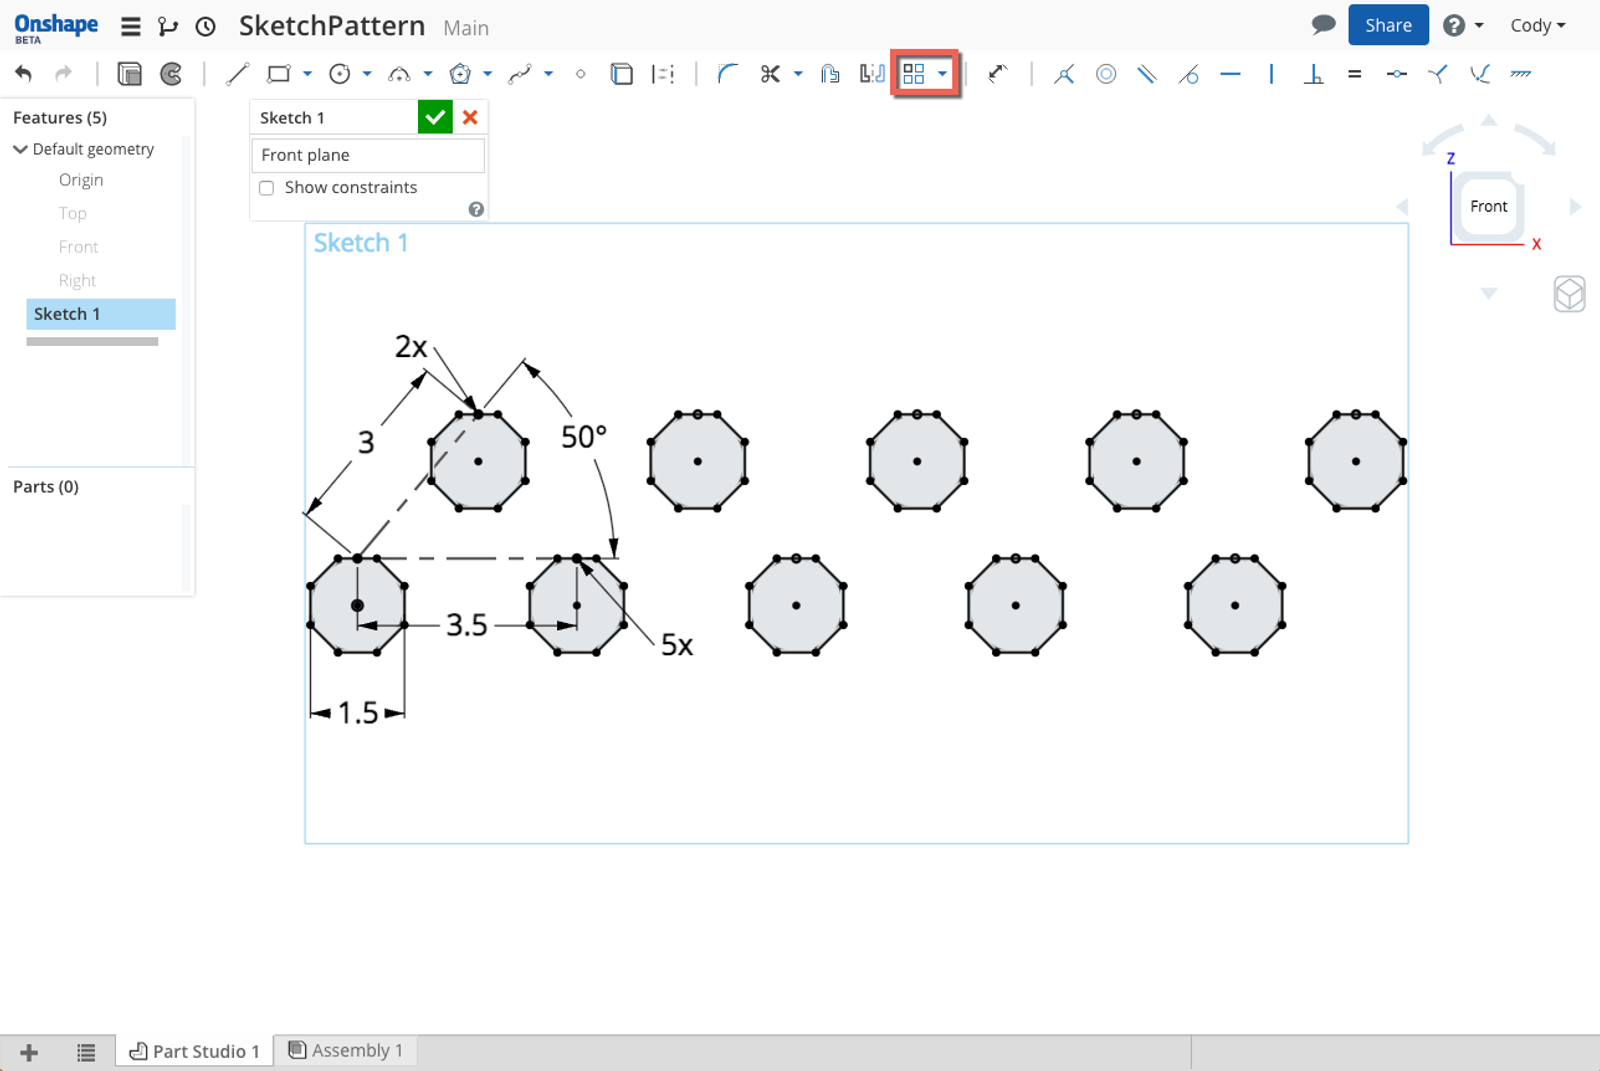Select the Dimension tool

(x=997, y=74)
